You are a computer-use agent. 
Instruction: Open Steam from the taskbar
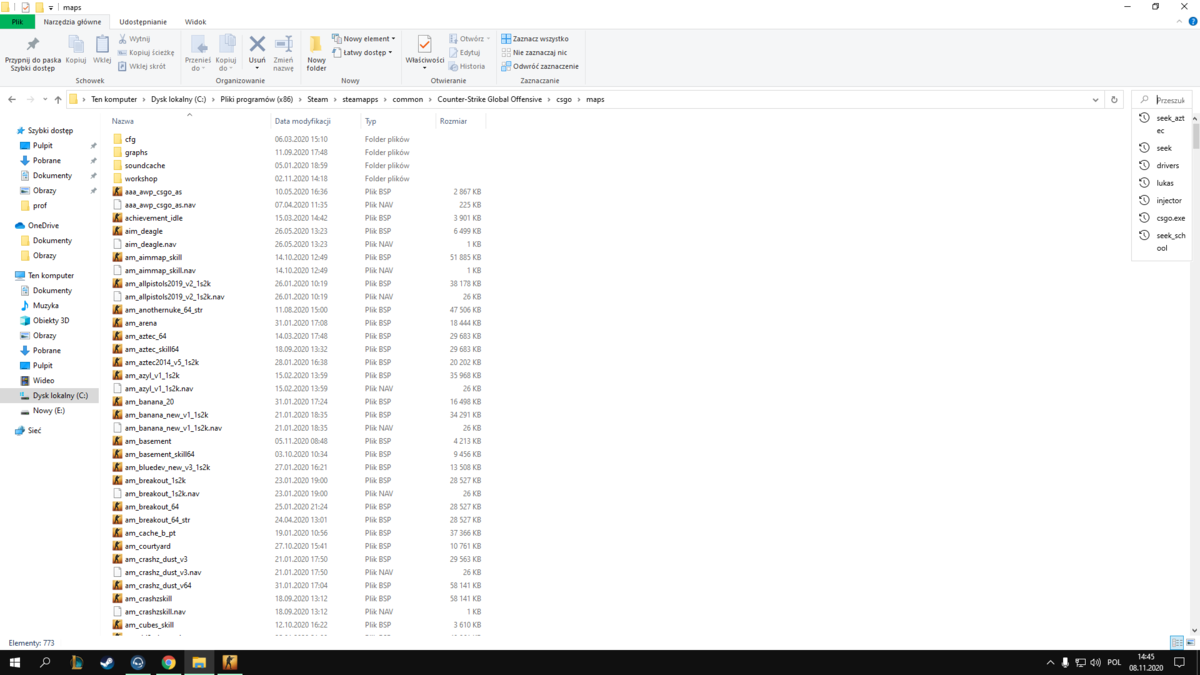pos(107,662)
